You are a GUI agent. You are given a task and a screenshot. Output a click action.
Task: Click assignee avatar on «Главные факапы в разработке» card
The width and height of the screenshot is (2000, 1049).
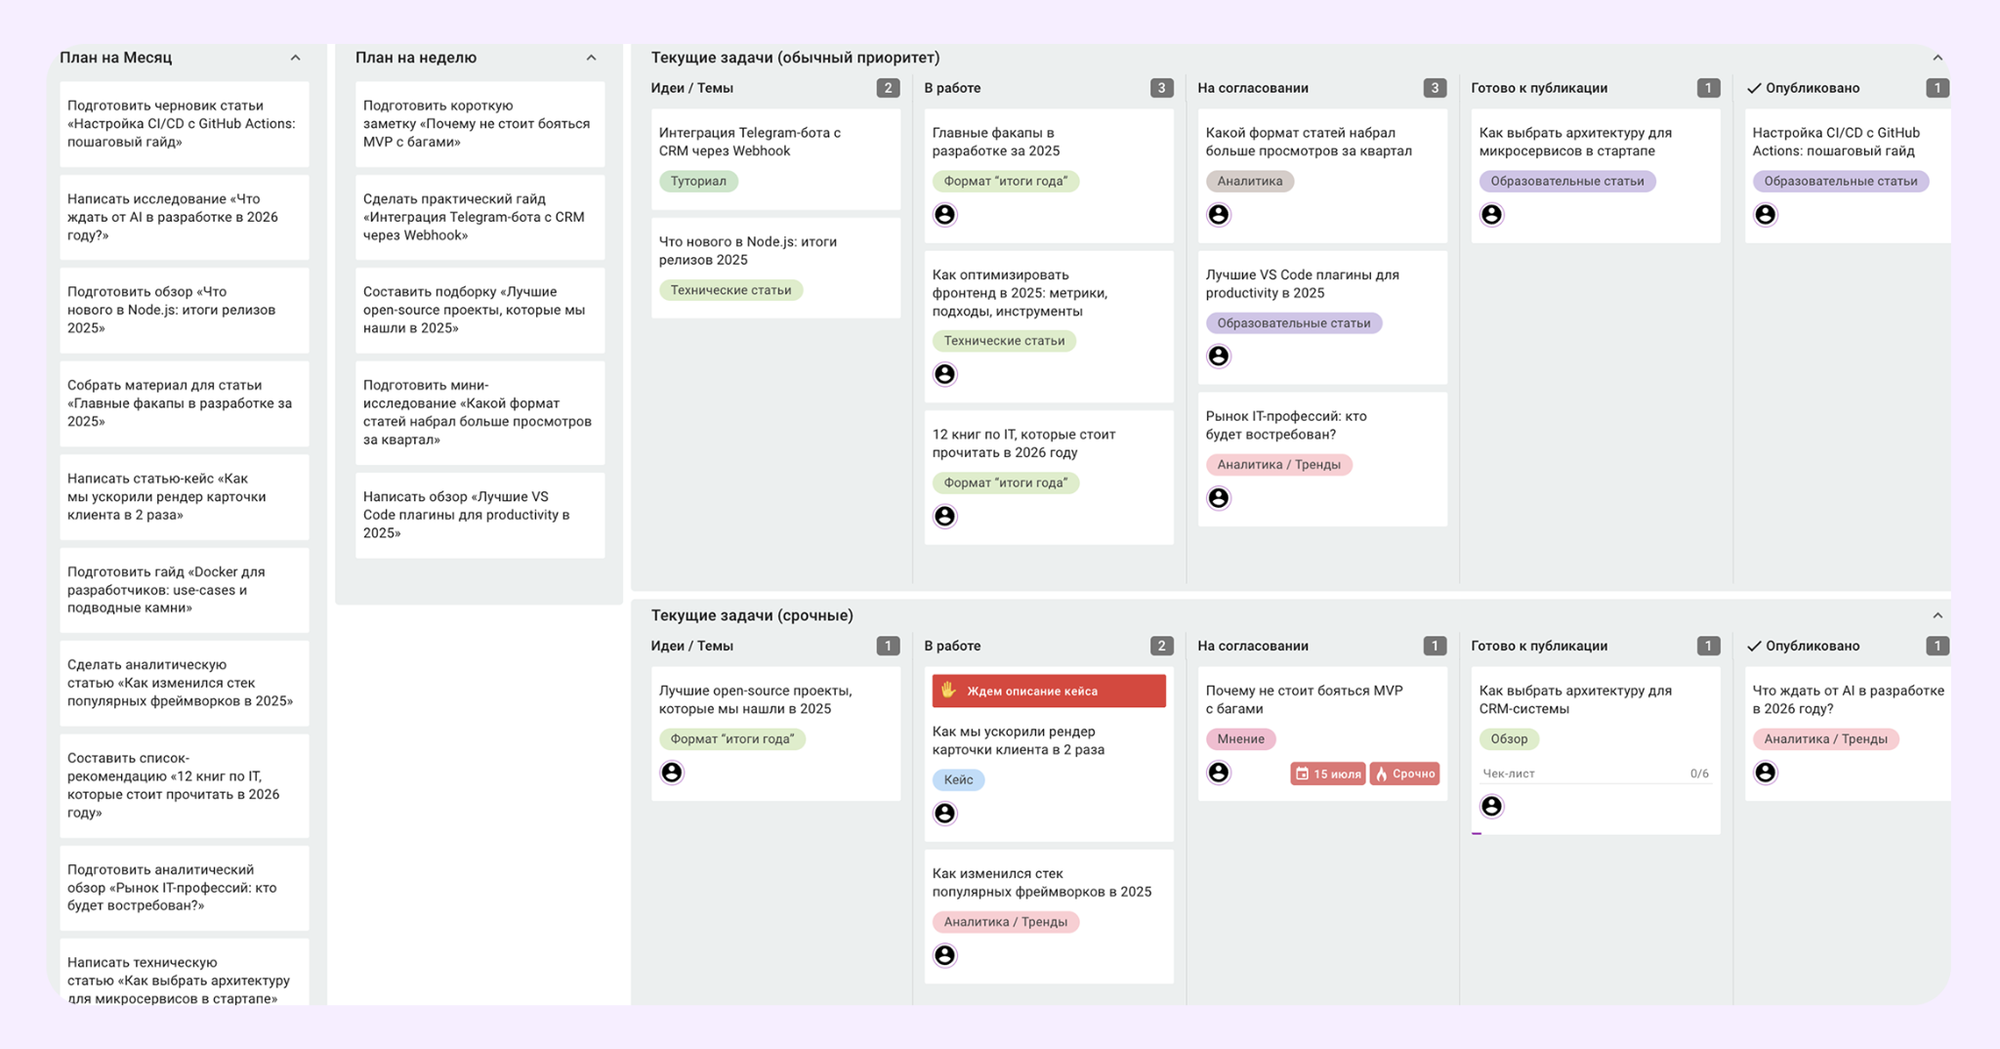click(944, 215)
